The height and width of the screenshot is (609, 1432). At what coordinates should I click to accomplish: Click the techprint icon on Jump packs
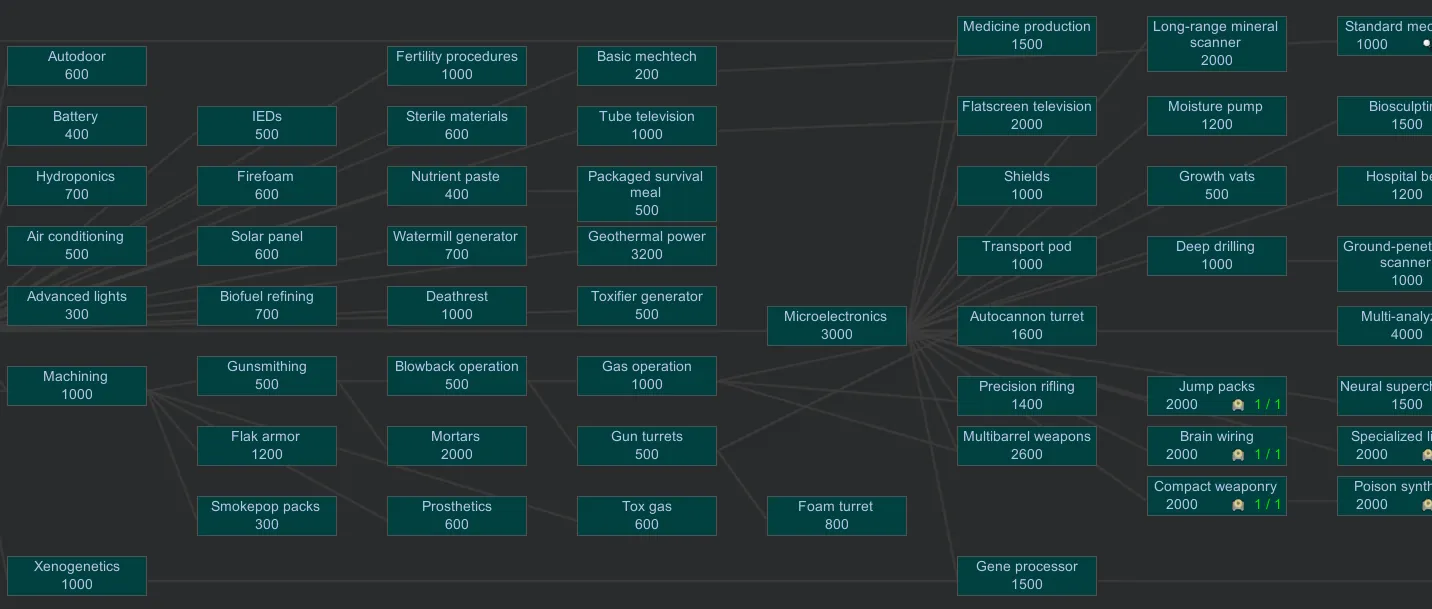1238,405
